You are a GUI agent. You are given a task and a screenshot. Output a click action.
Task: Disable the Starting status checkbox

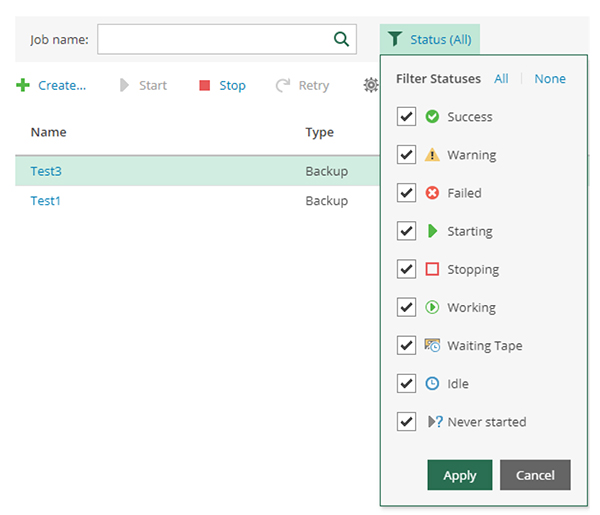[406, 231]
